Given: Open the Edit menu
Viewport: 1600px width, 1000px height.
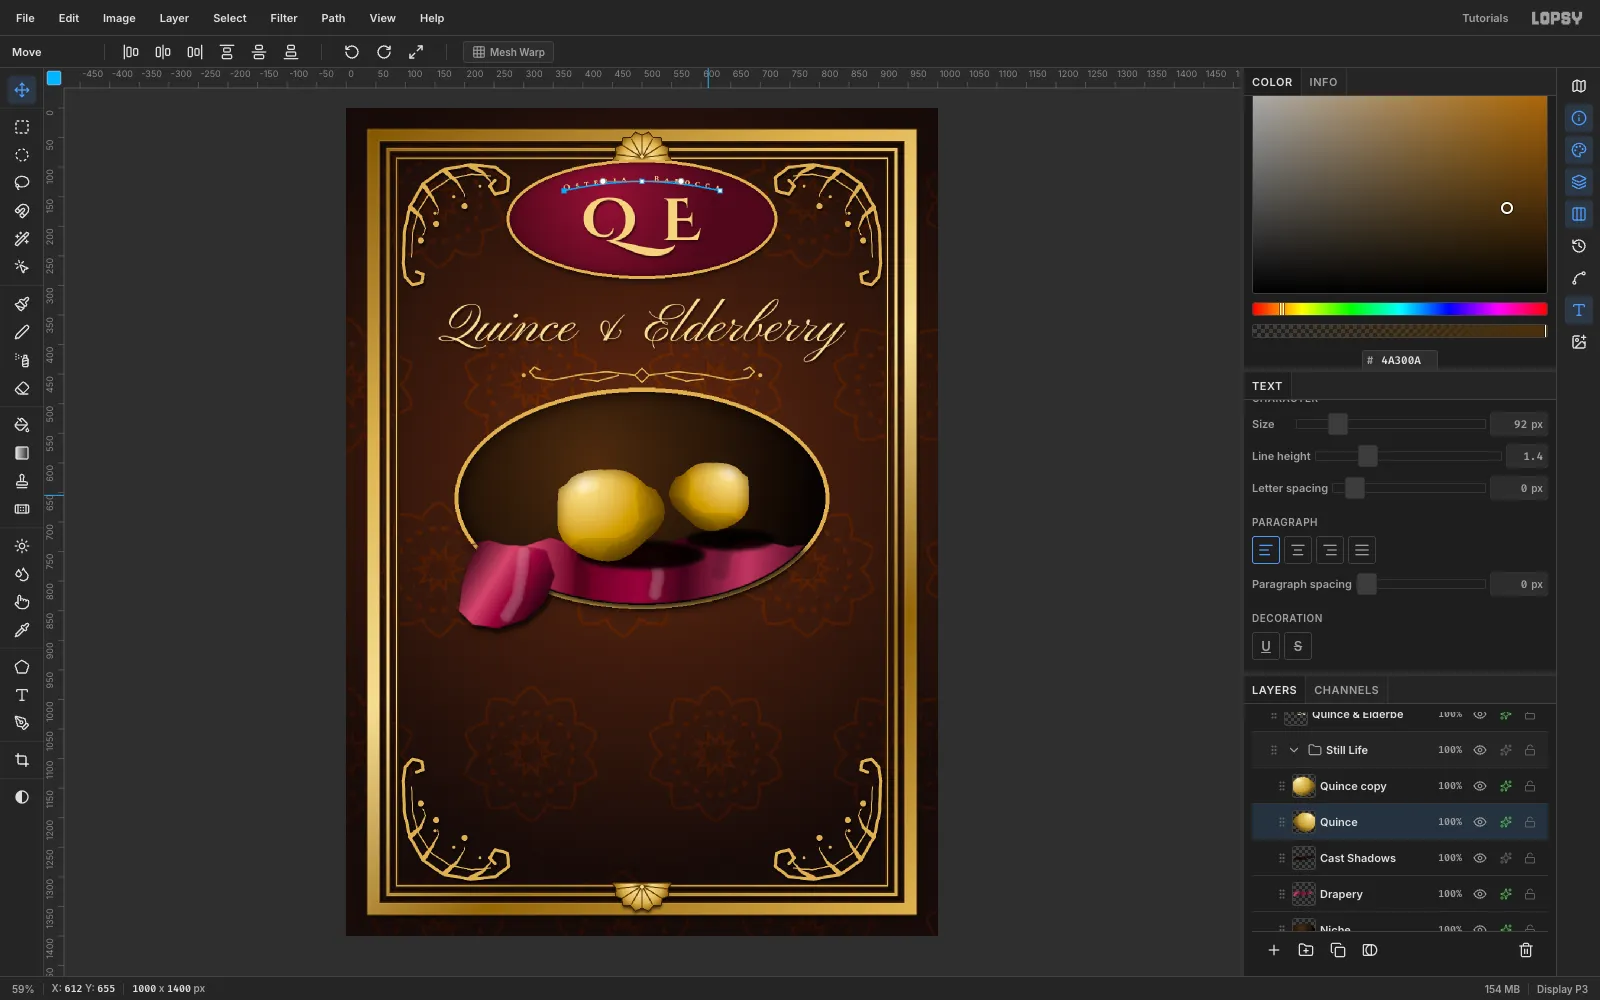Looking at the screenshot, I should 69,18.
